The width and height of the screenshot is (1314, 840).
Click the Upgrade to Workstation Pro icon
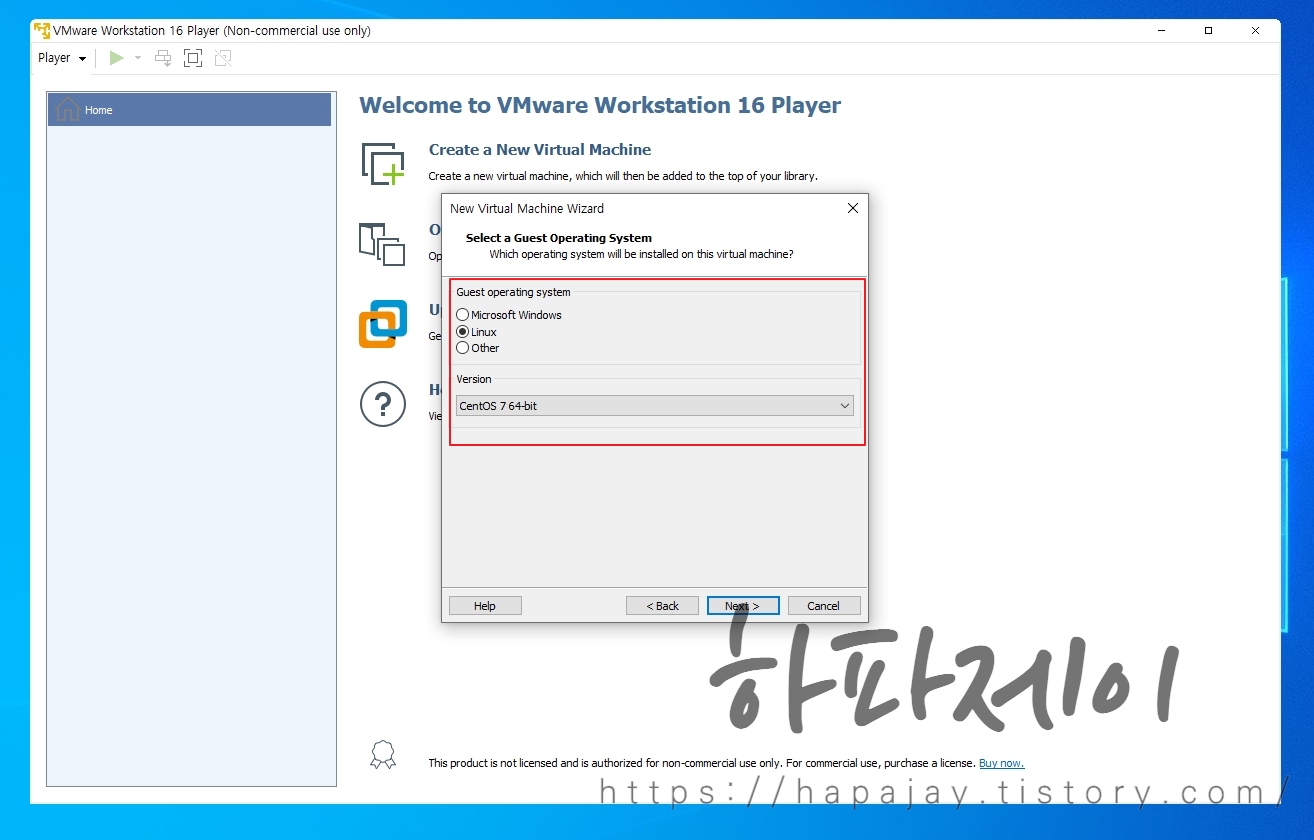383,324
